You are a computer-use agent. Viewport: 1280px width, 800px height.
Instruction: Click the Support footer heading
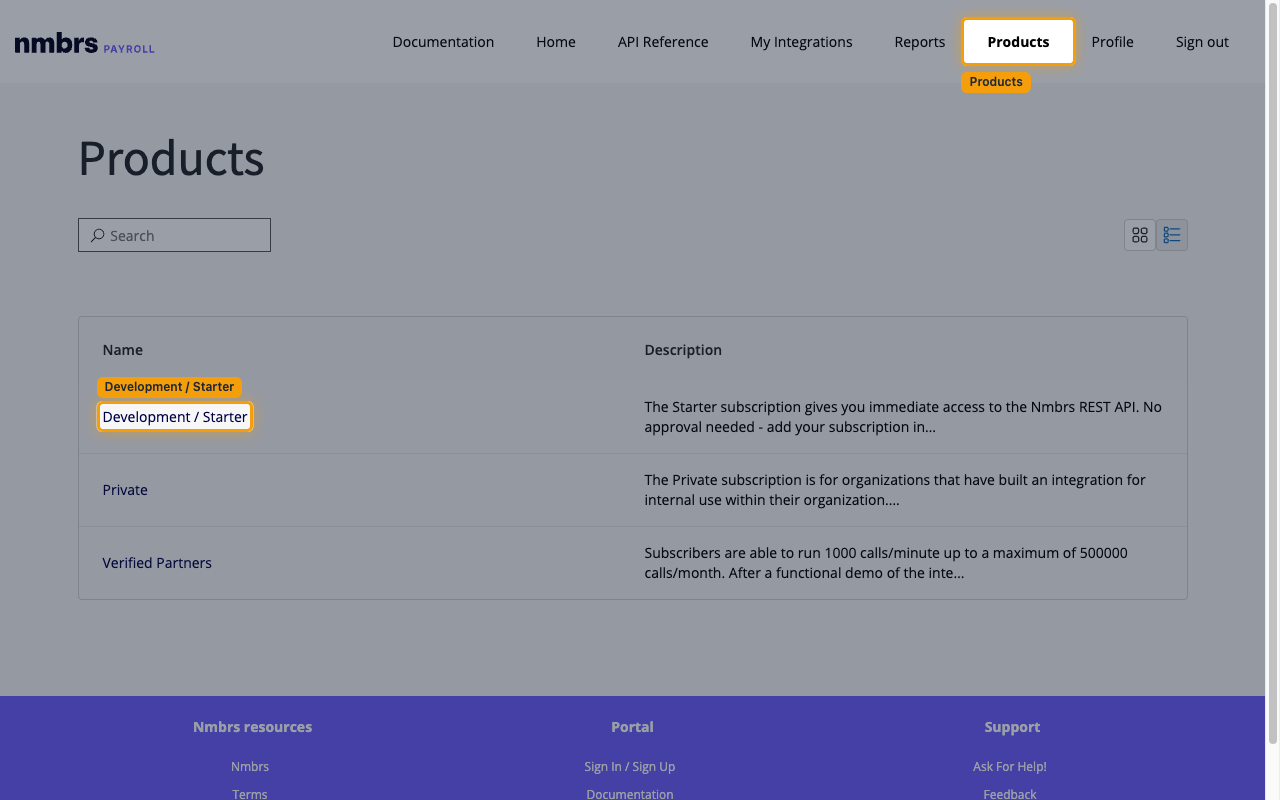pyautogui.click(x=1012, y=727)
